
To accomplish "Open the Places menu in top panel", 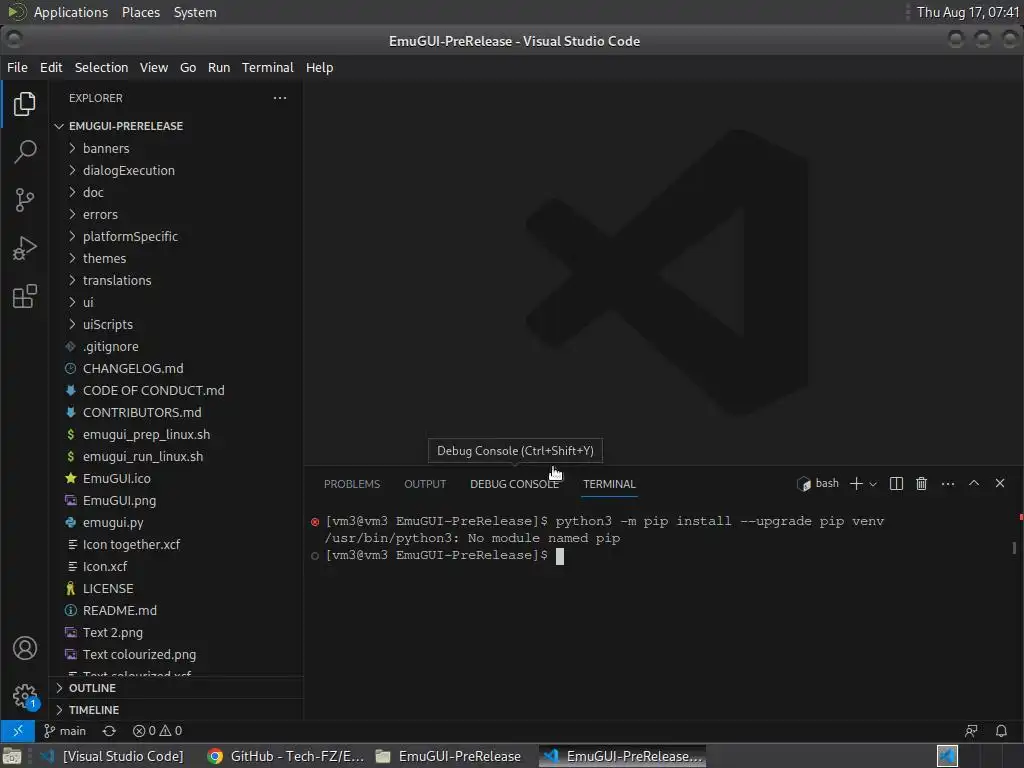I will coord(140,12).
